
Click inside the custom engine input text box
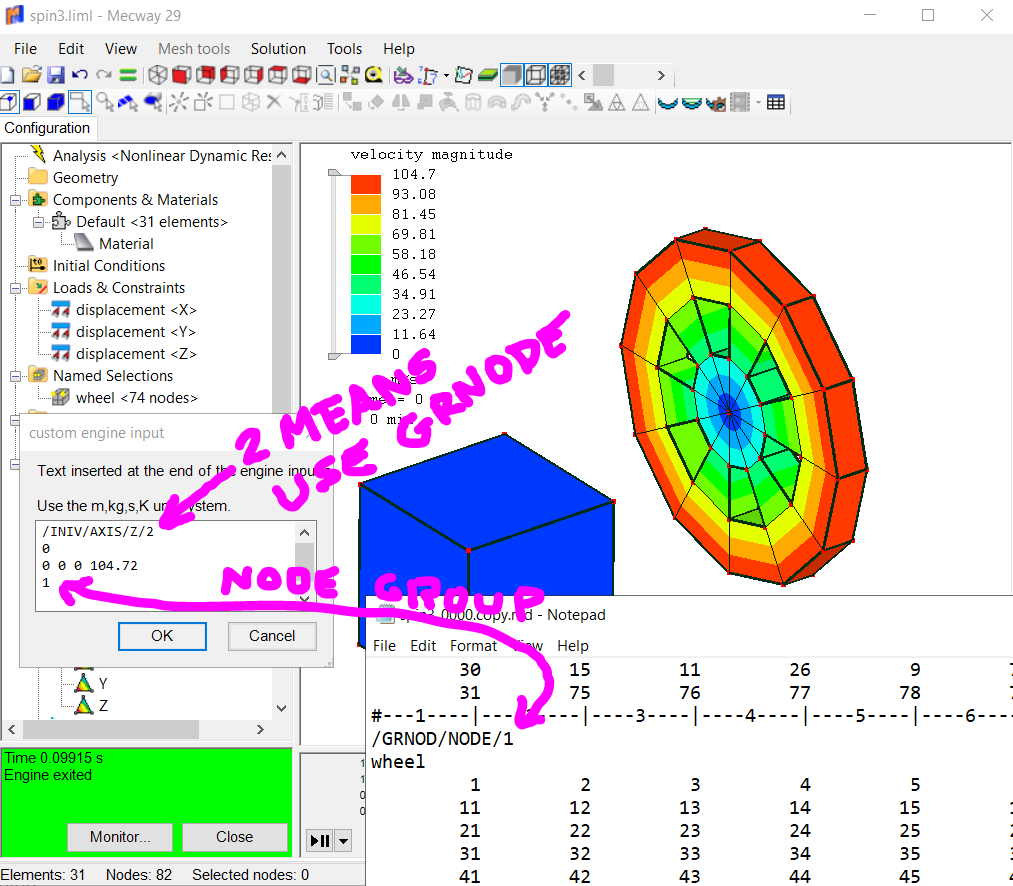(x=165, y=565)
